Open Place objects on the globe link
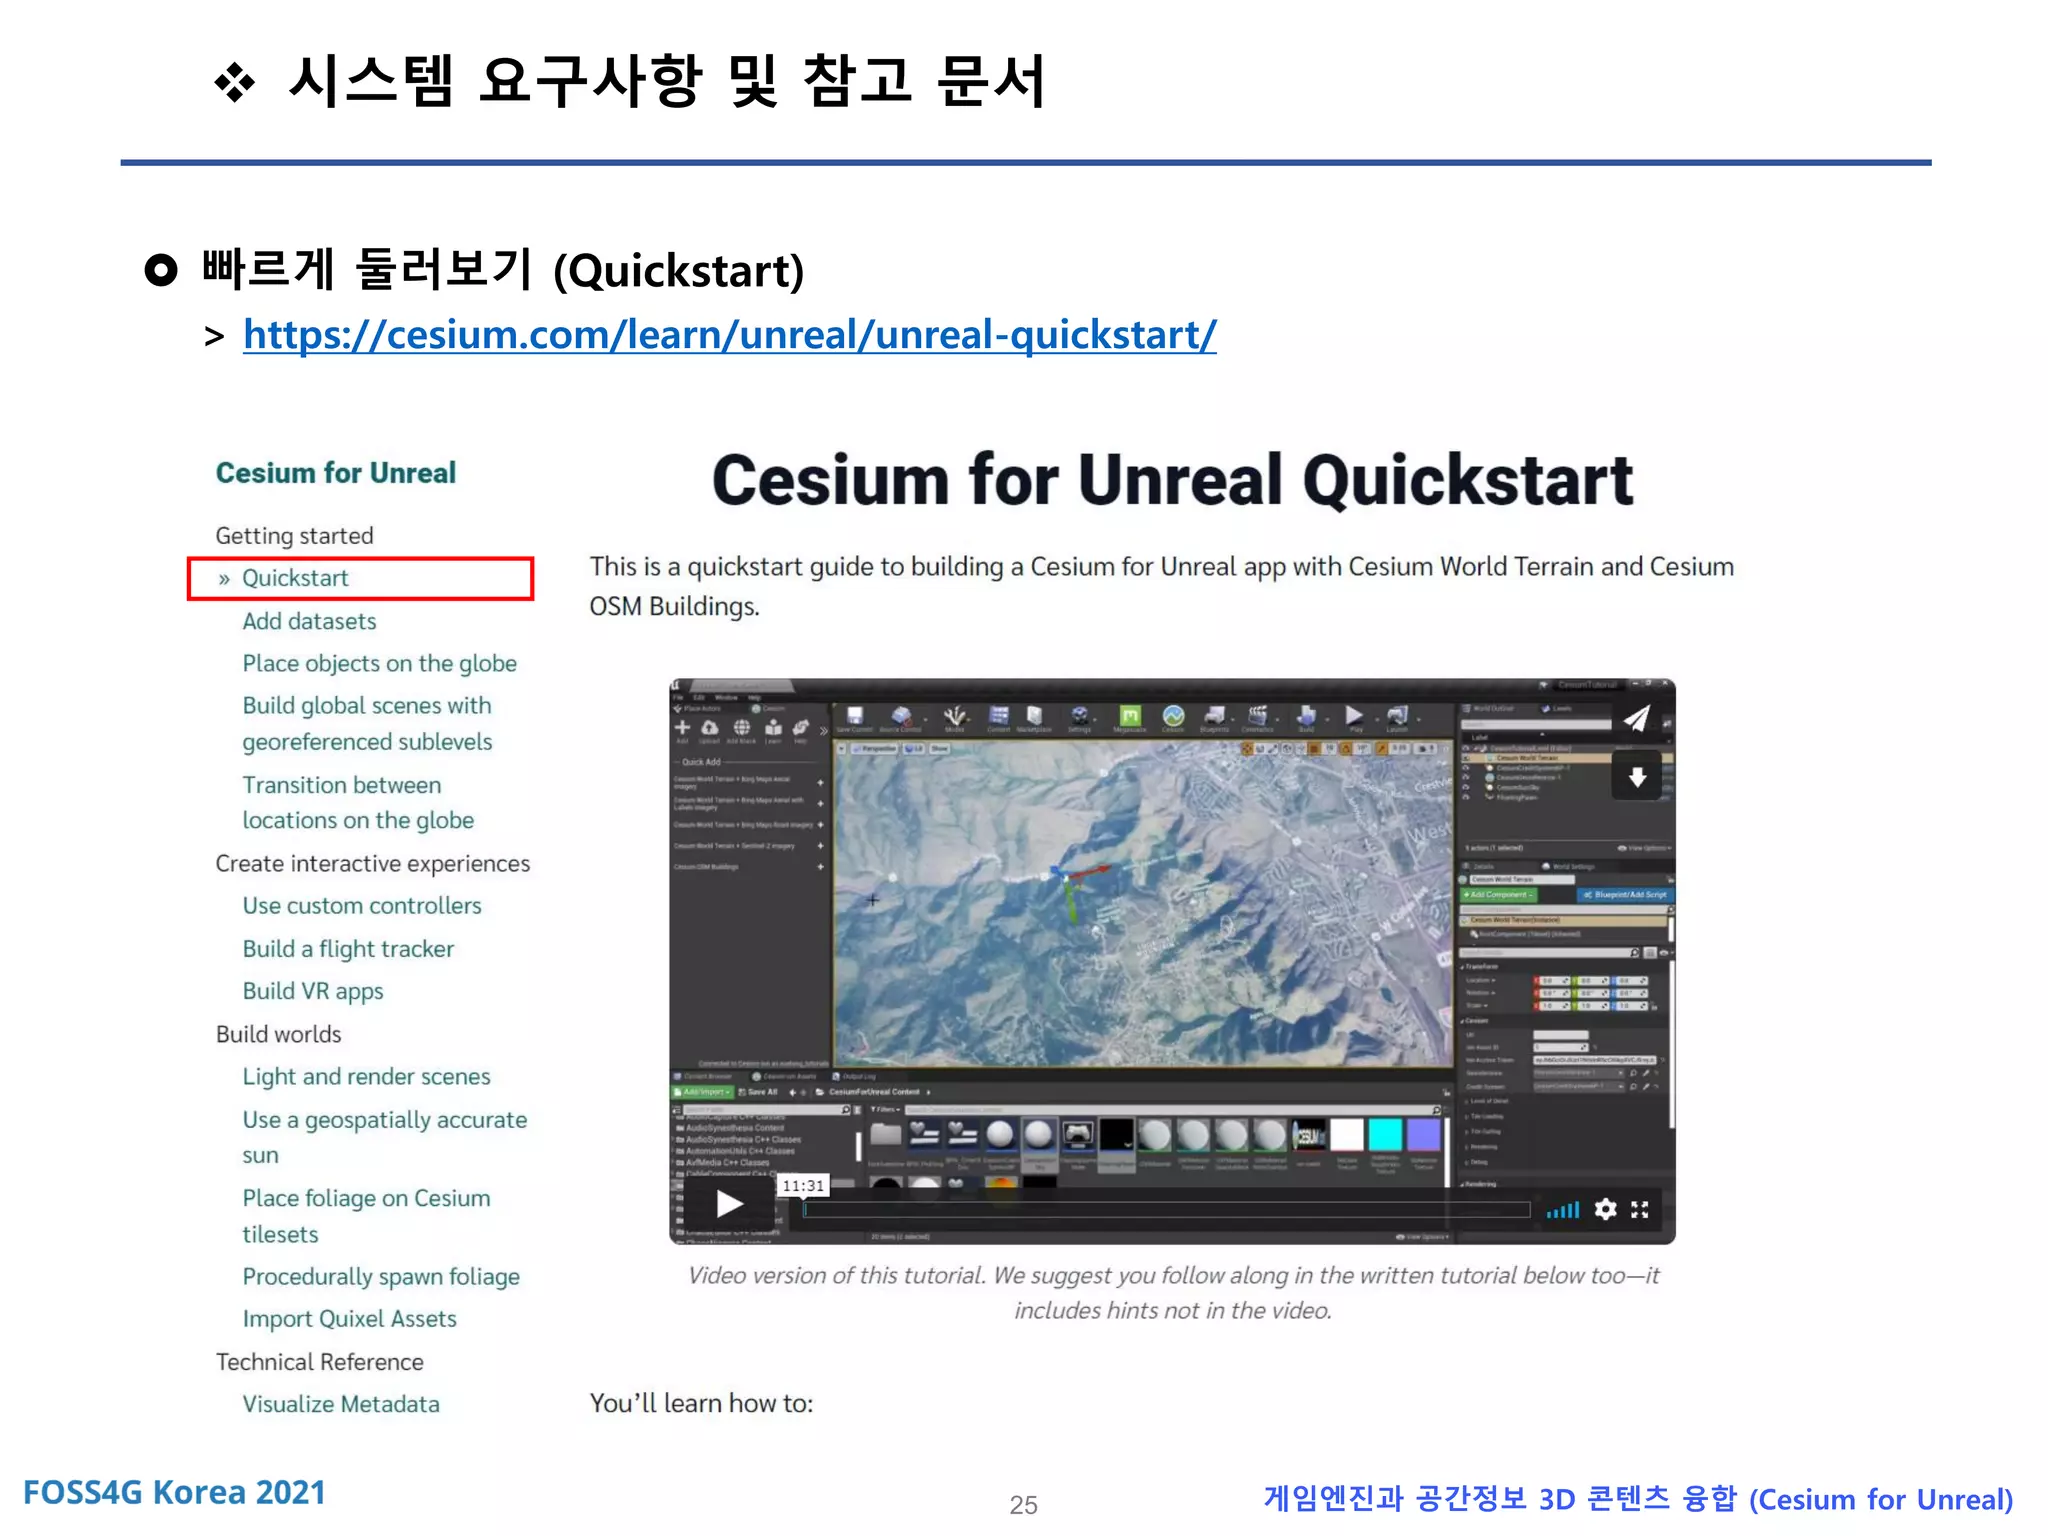The image size is (2048, 1536). point(379,664)
